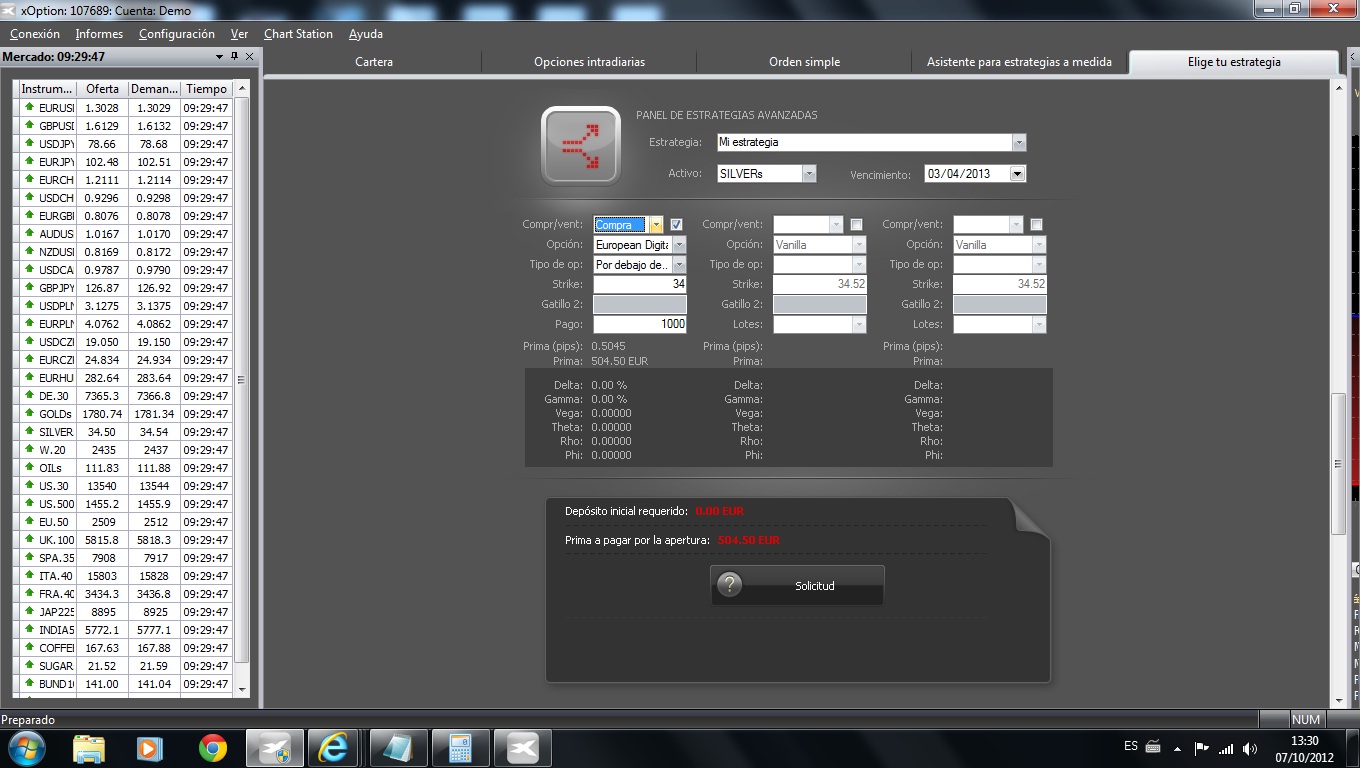The height and width of the screenshot is (768, 1360).
Task: Sort by the Oferta column header
Action: tap(102, 89)
